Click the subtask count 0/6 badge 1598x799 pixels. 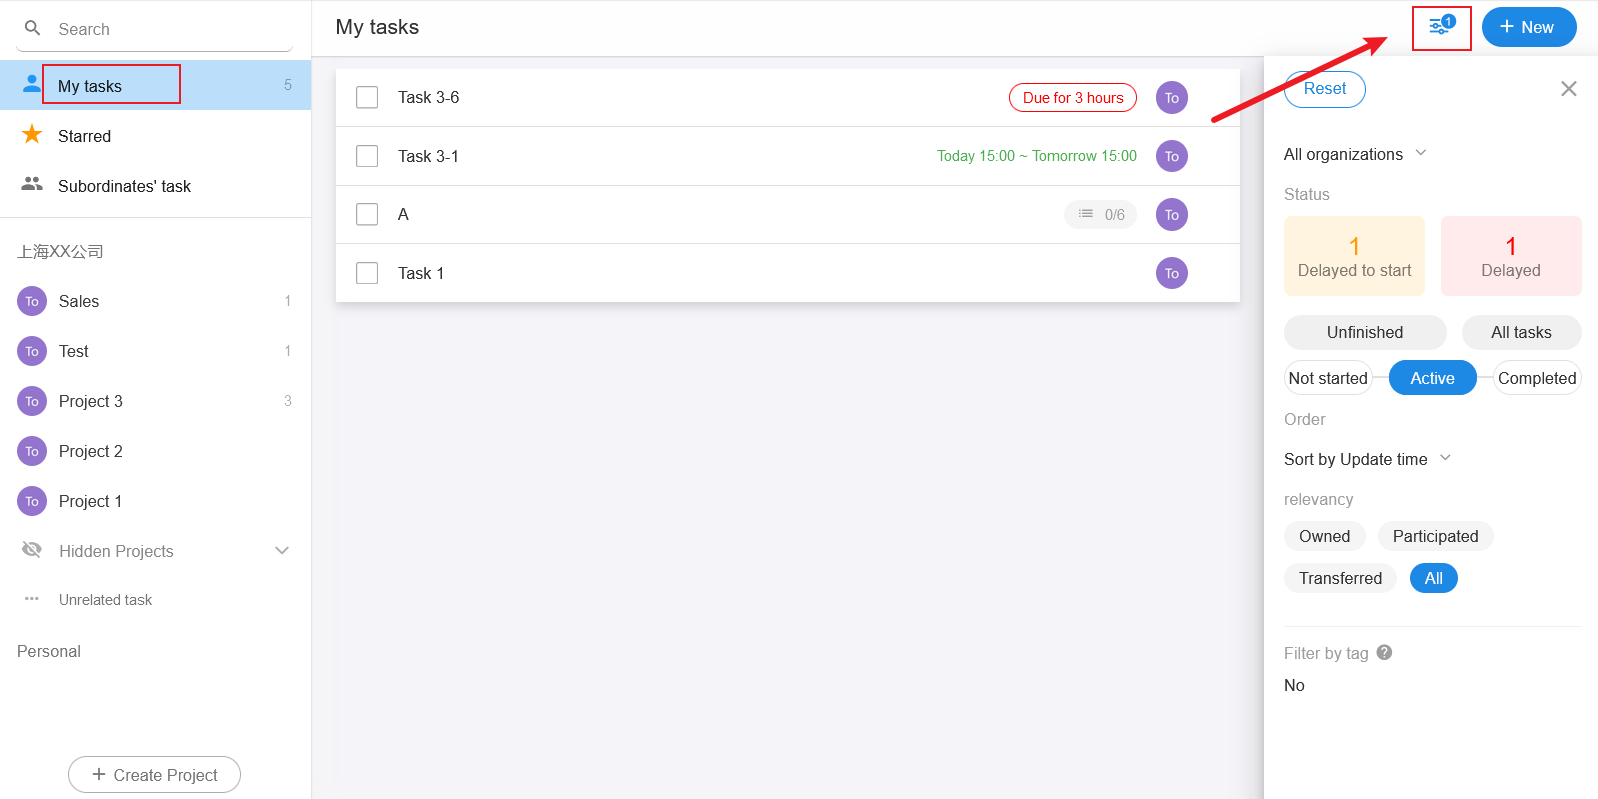click(1101, 215)
